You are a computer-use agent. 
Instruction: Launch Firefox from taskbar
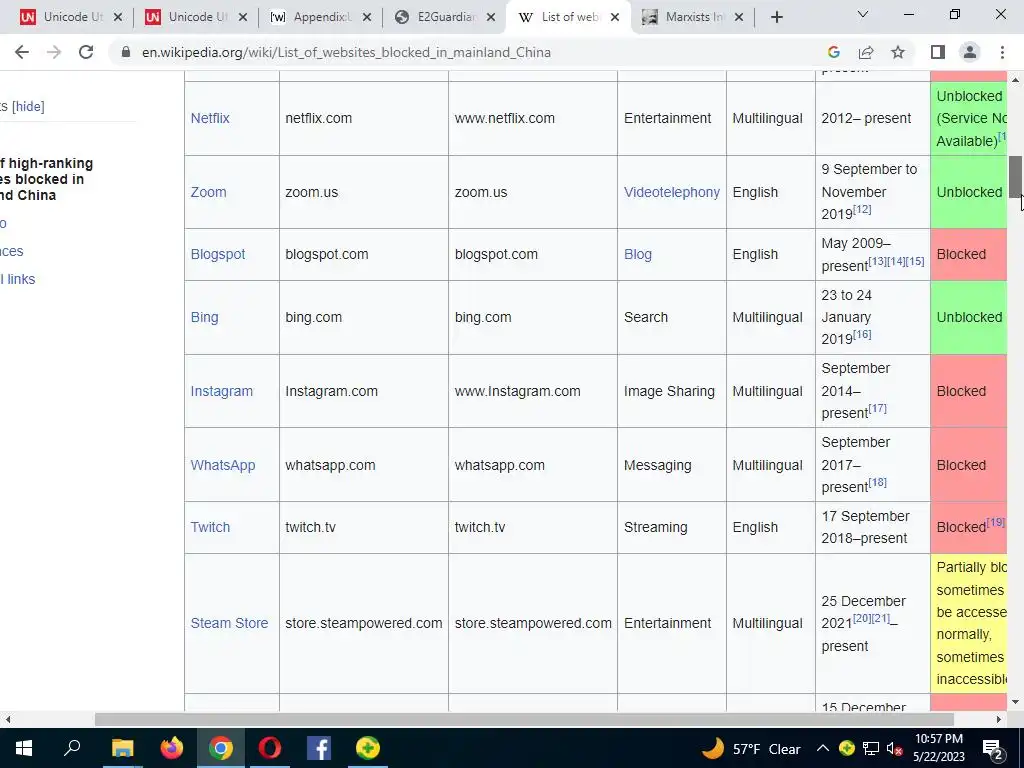point(172,748)
